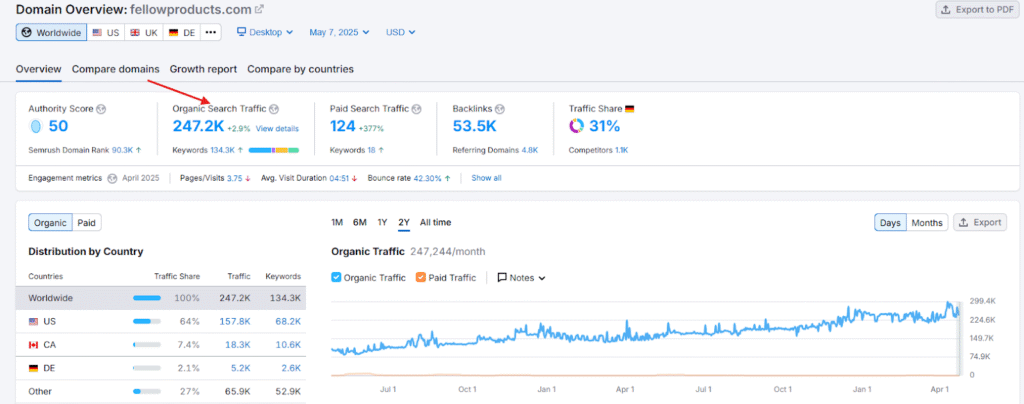The width and height of the screenshot is (1024, 404).
Task: Select the Worldwide database button
Action: point(52,33)
